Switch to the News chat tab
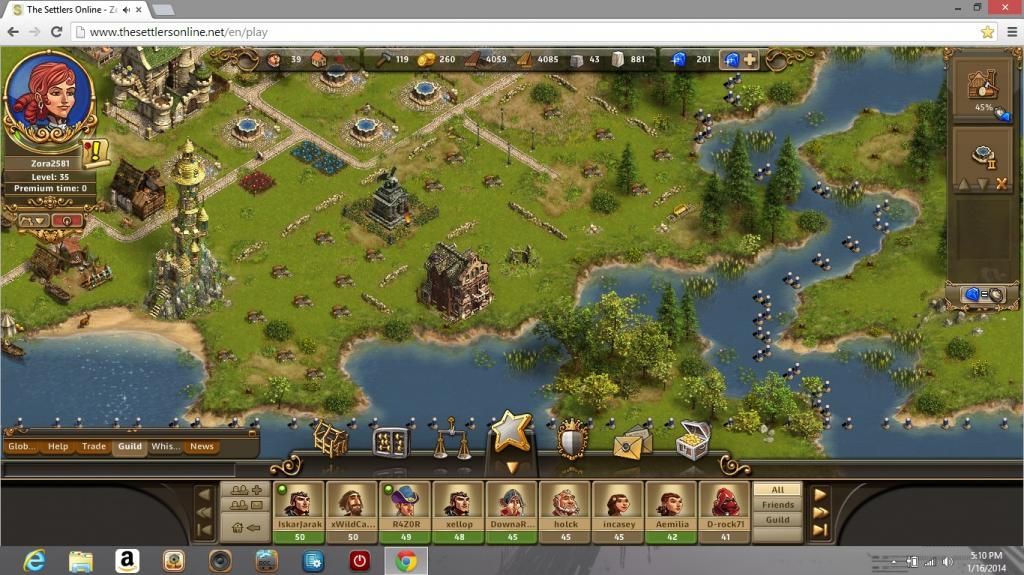The width and height of the screenshot is (1024, 575). point(202,447)
